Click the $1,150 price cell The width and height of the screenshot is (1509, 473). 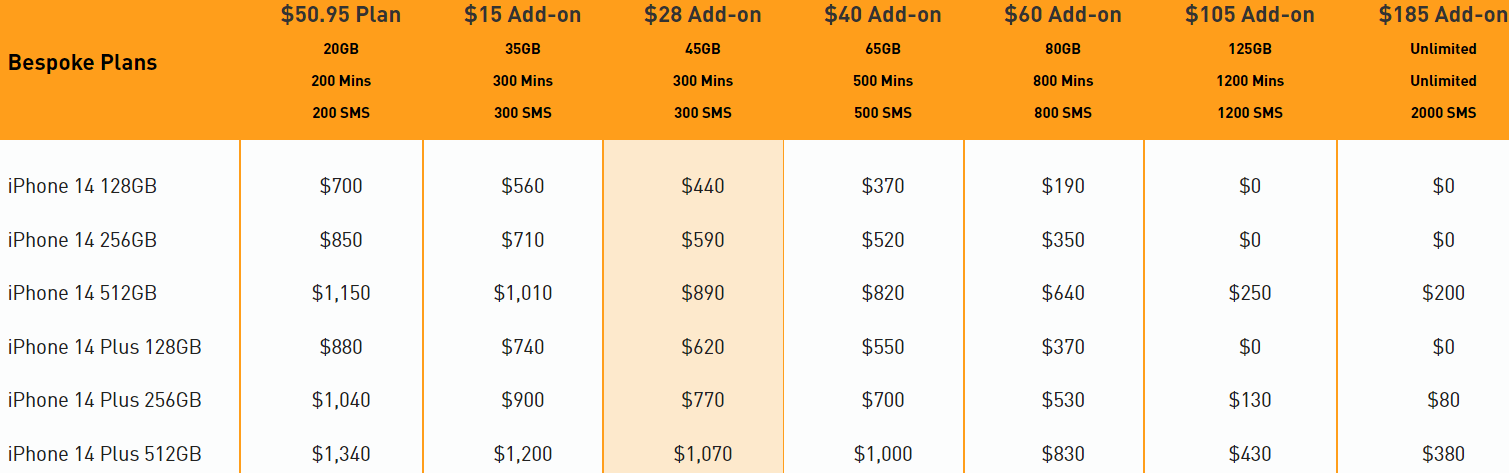click(341, 293)
